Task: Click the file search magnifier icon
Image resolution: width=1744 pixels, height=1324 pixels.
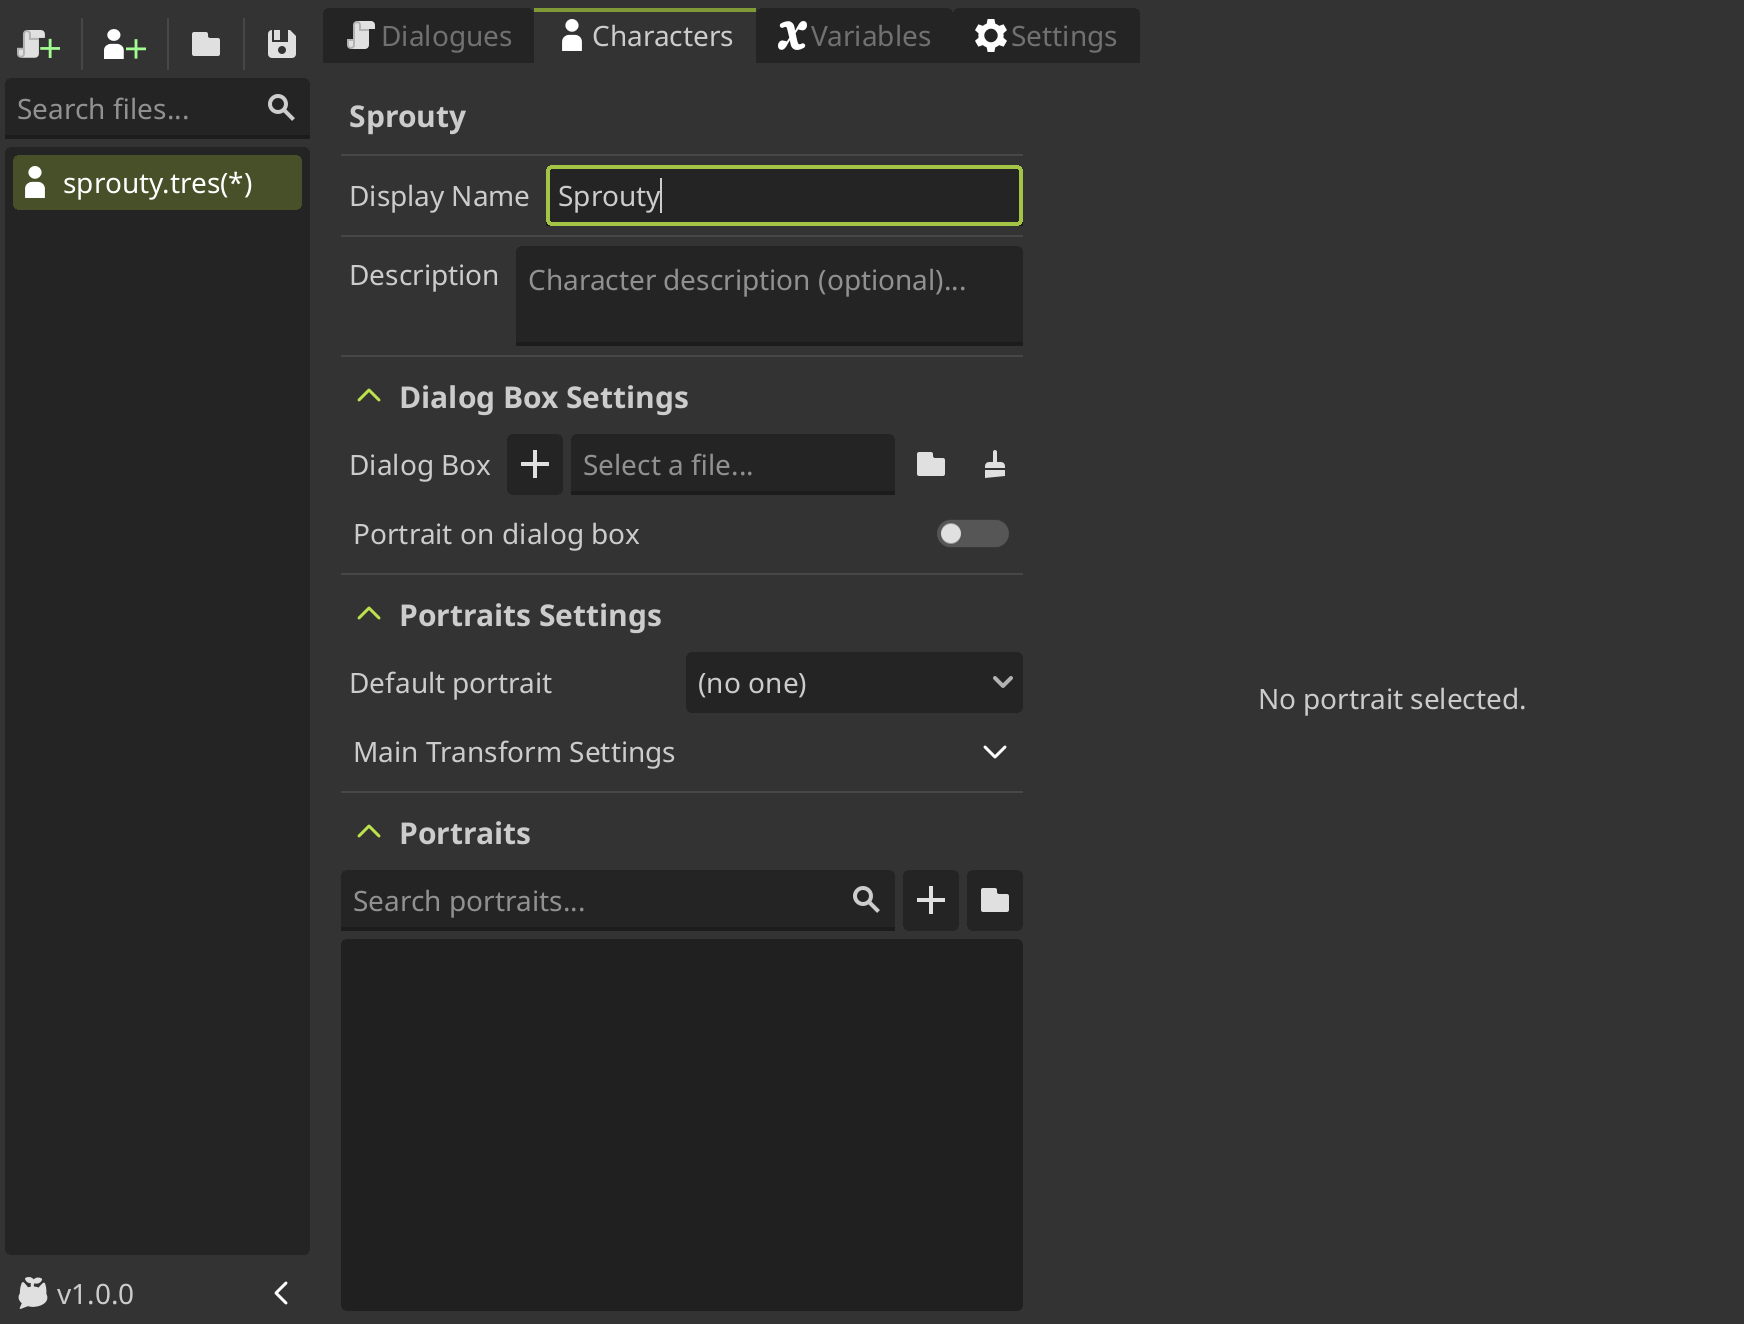Action: click(x=281, y=108)
